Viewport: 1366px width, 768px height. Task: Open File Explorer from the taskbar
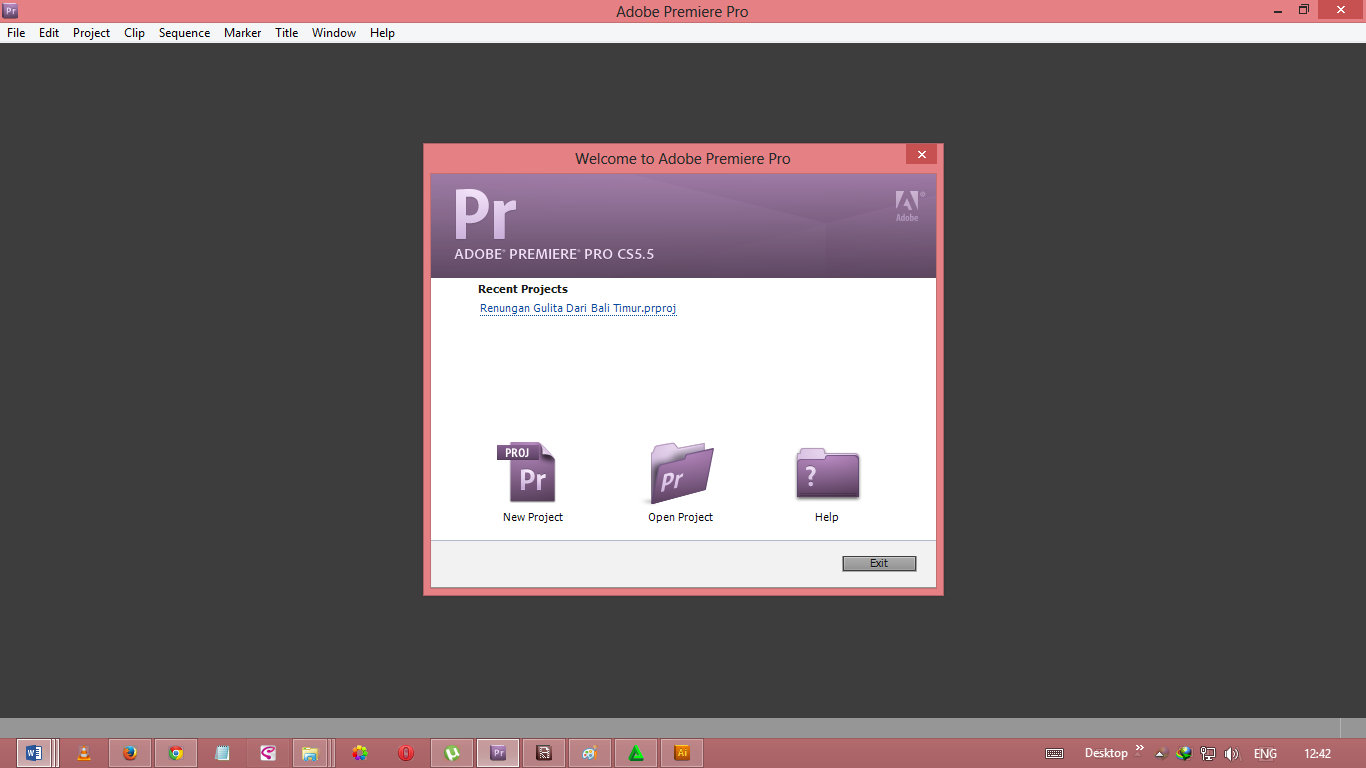coord(310,753)
